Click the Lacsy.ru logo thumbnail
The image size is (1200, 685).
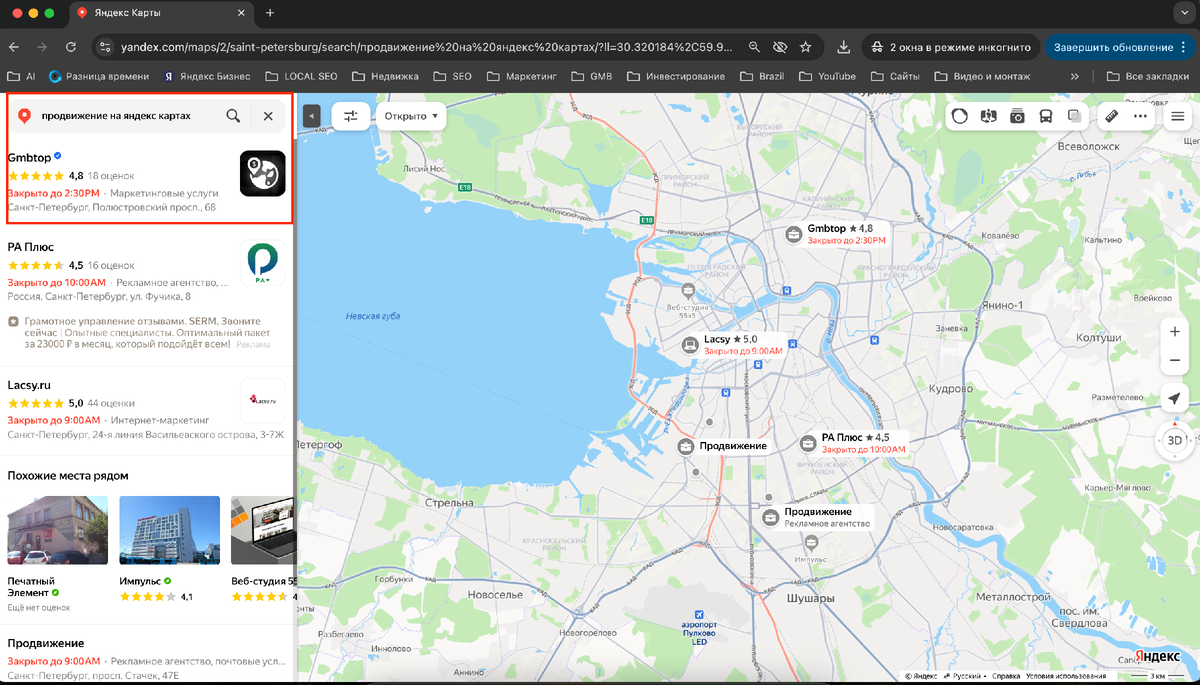(x=263, y=401)
